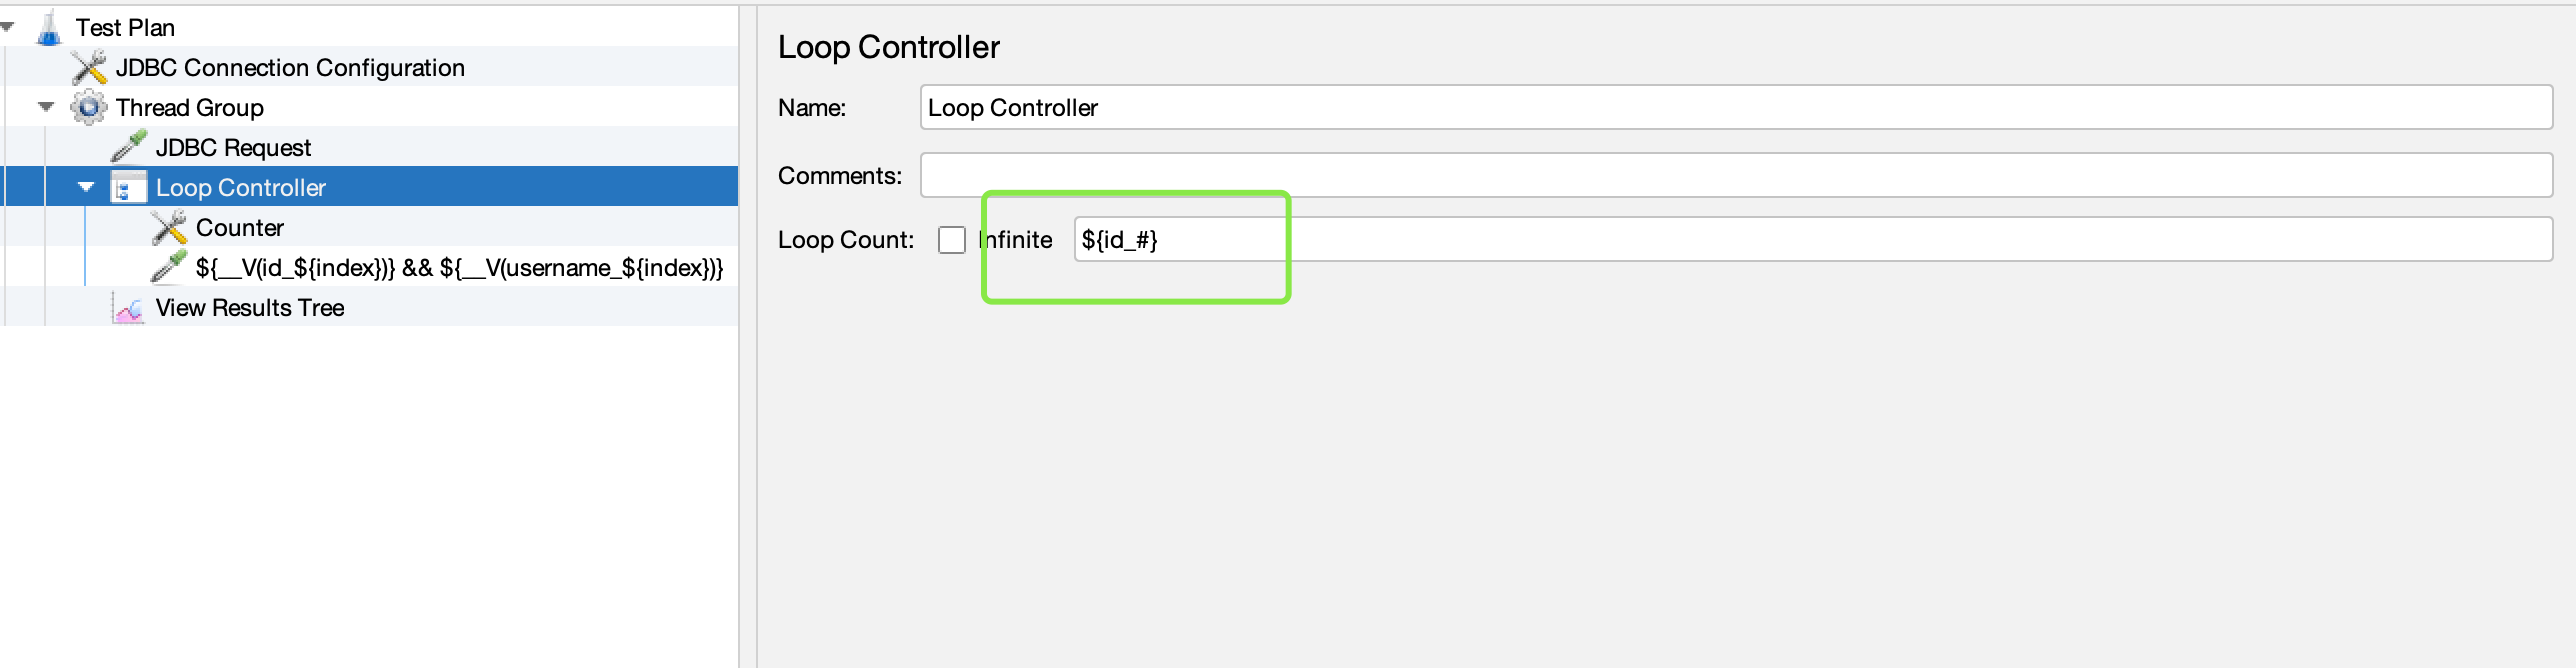This screenshot has height=668, width=2576.
Task: Click the Name input field
Action: 1735,108
